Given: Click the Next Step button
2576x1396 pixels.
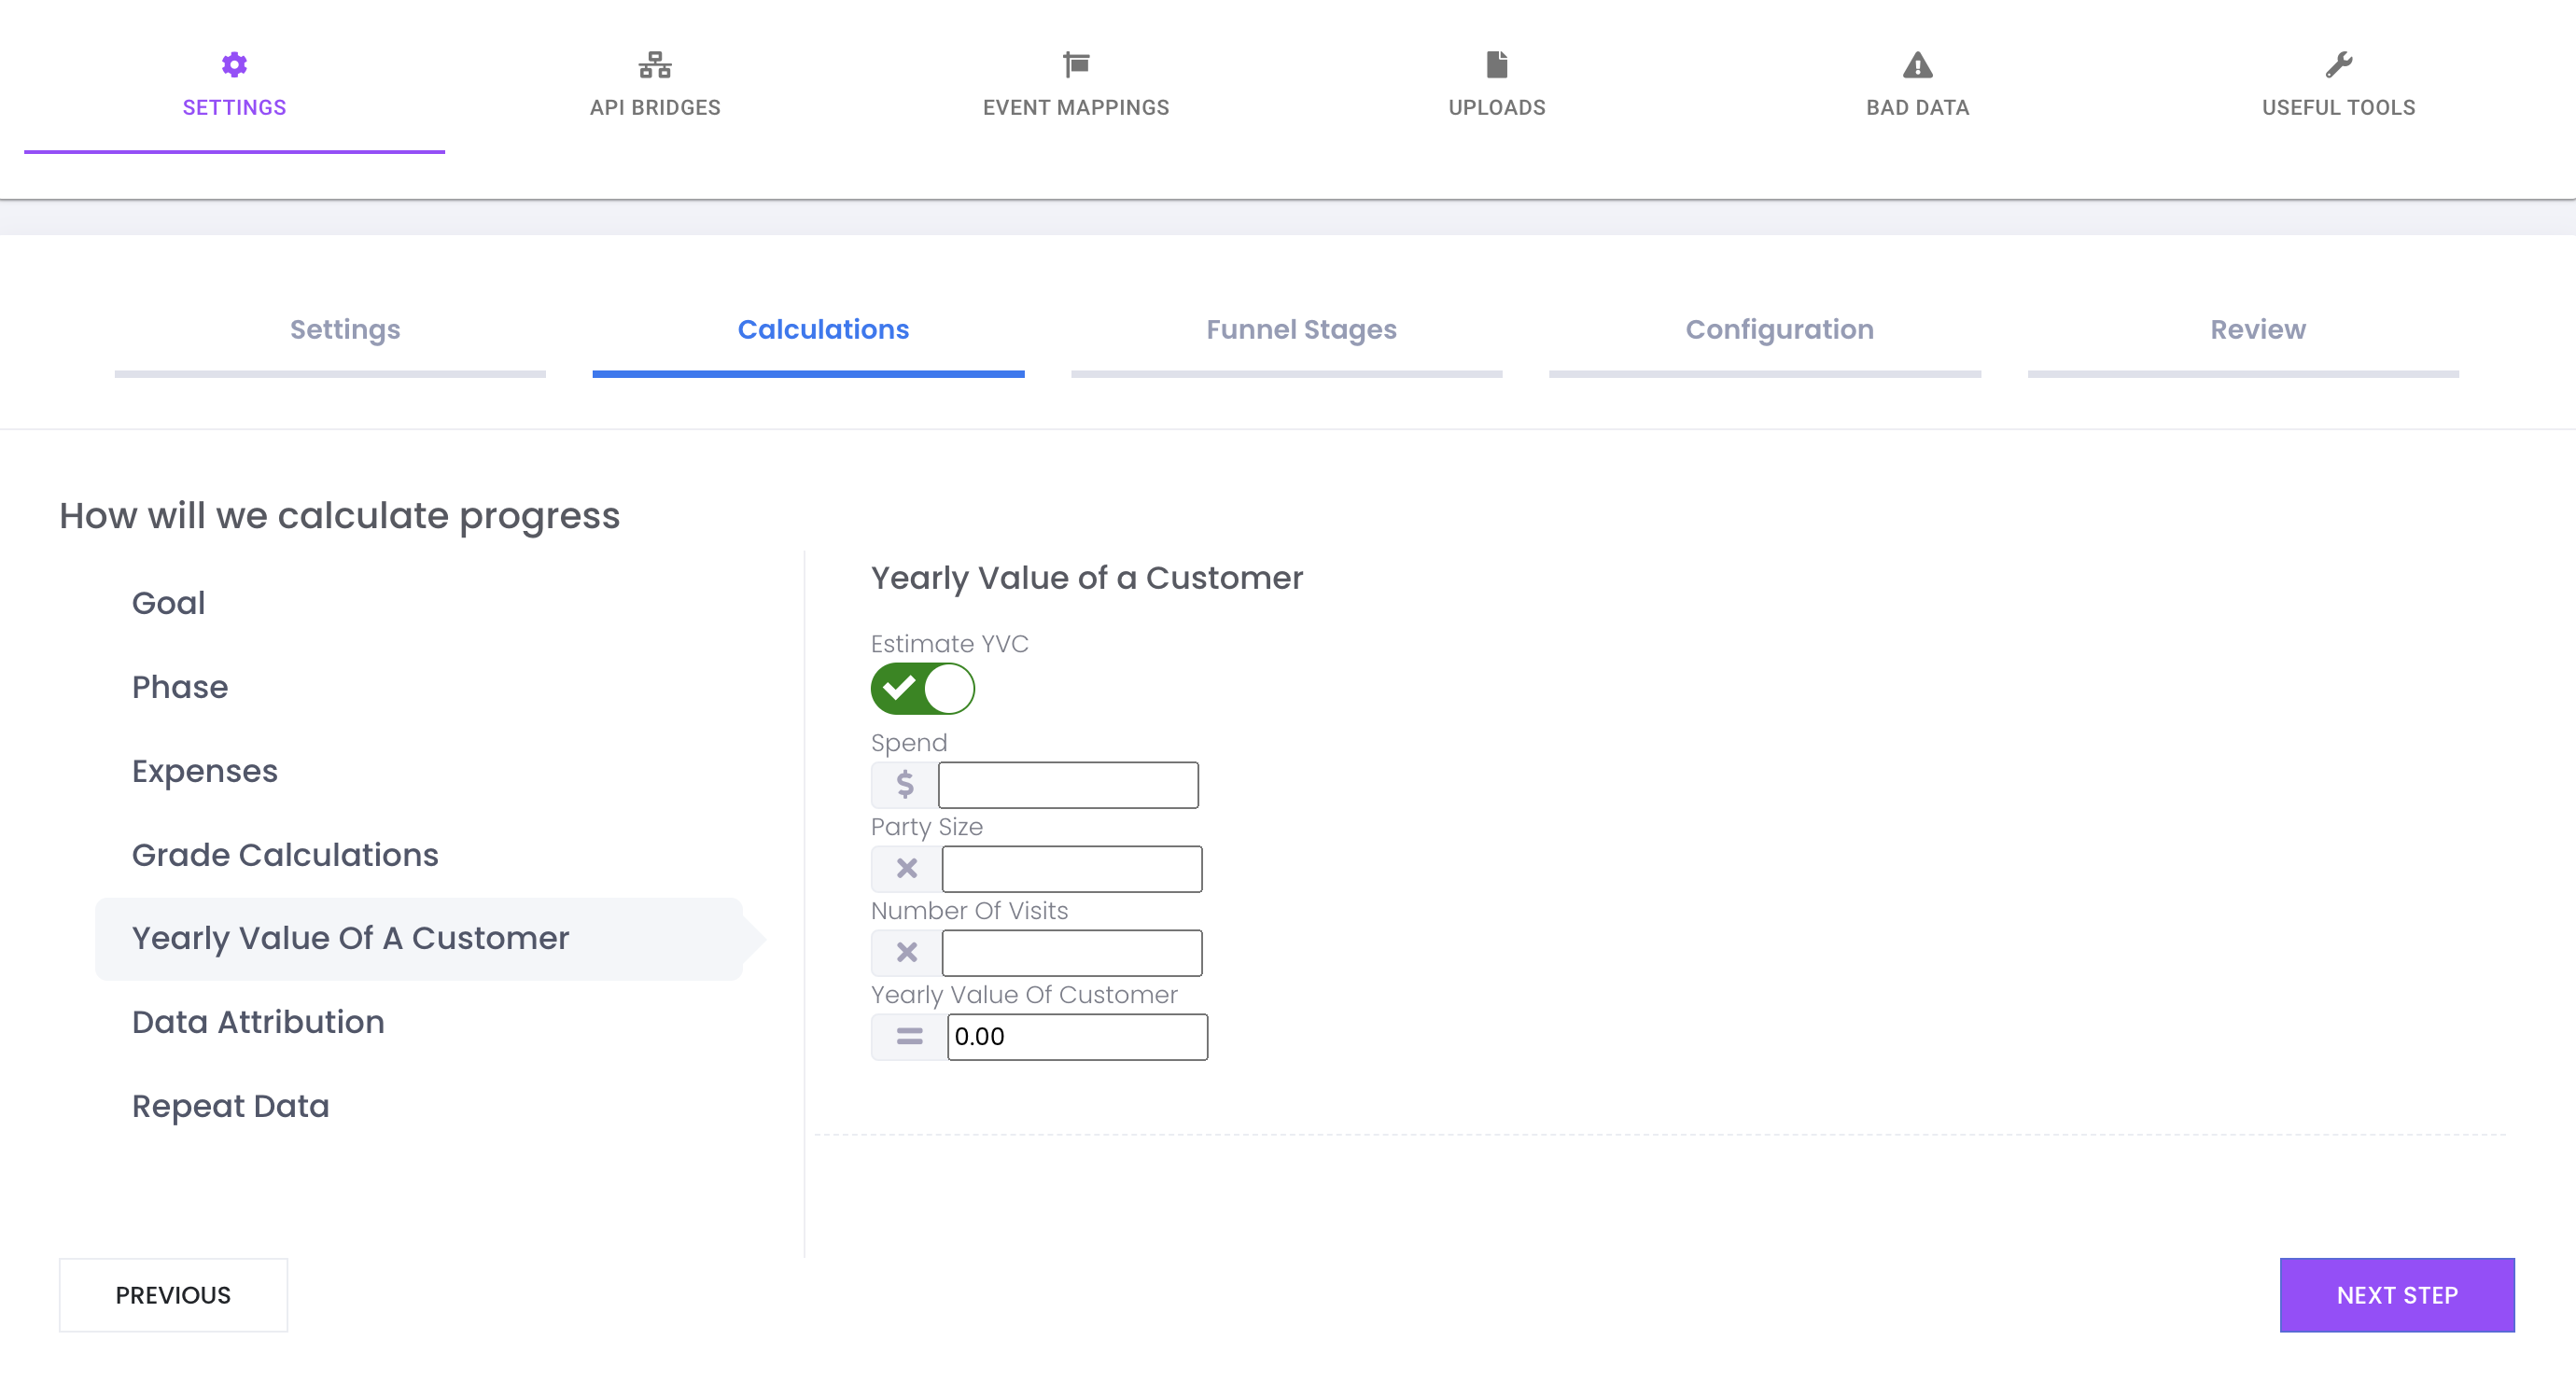Looking at the screenshot, I should 2396,1295.
